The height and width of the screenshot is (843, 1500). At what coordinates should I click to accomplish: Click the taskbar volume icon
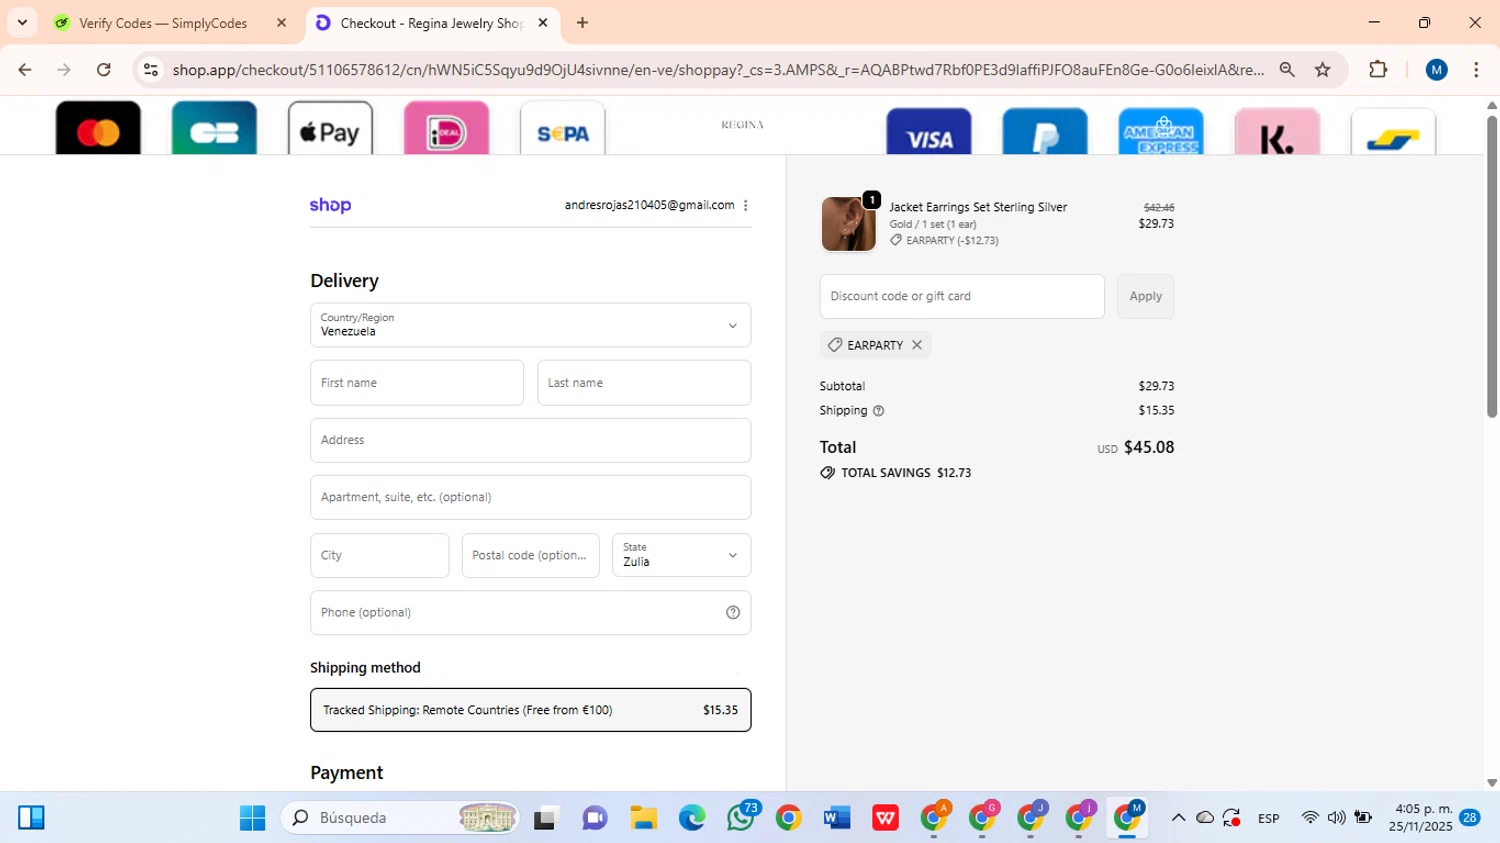point(1337,818)
